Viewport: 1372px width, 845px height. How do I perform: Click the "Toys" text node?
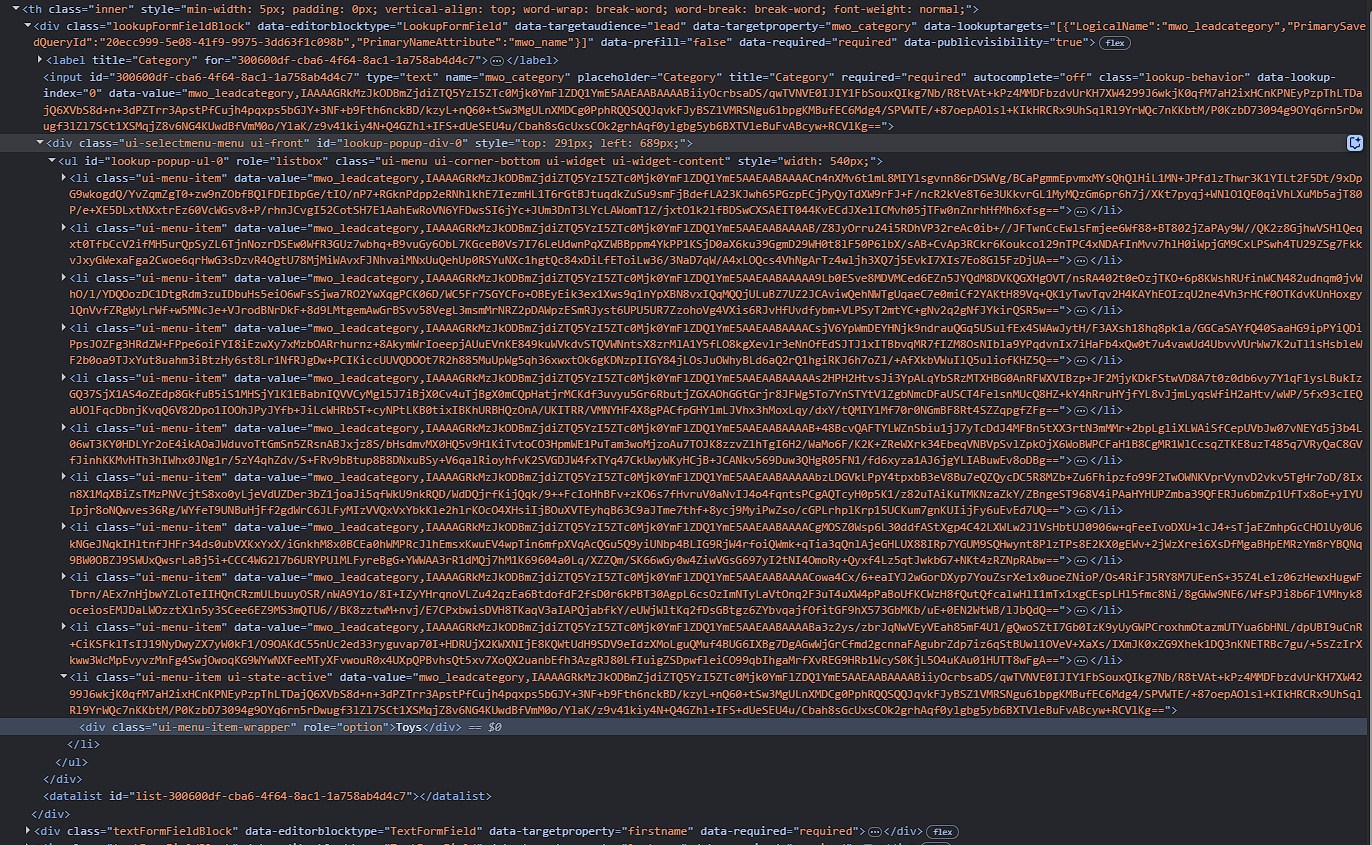(x=409, y=727)
